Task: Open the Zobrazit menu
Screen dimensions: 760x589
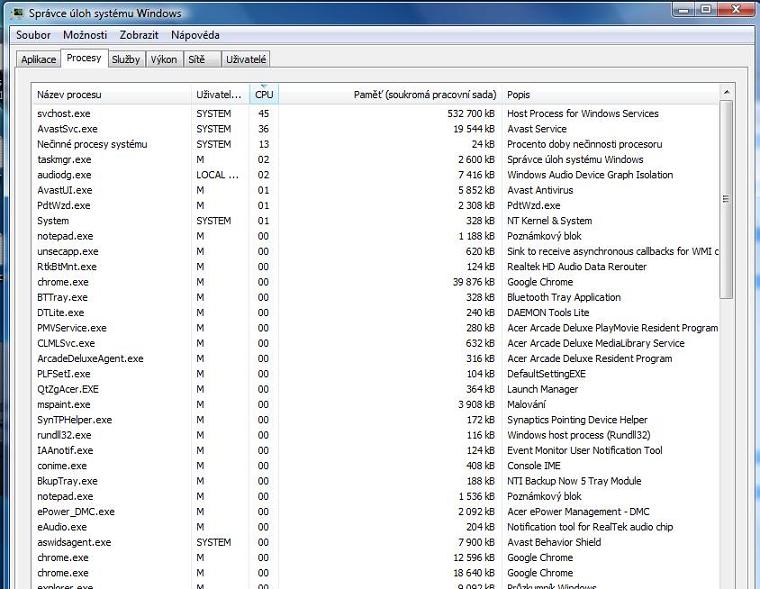Action: [x=139, y=35]
